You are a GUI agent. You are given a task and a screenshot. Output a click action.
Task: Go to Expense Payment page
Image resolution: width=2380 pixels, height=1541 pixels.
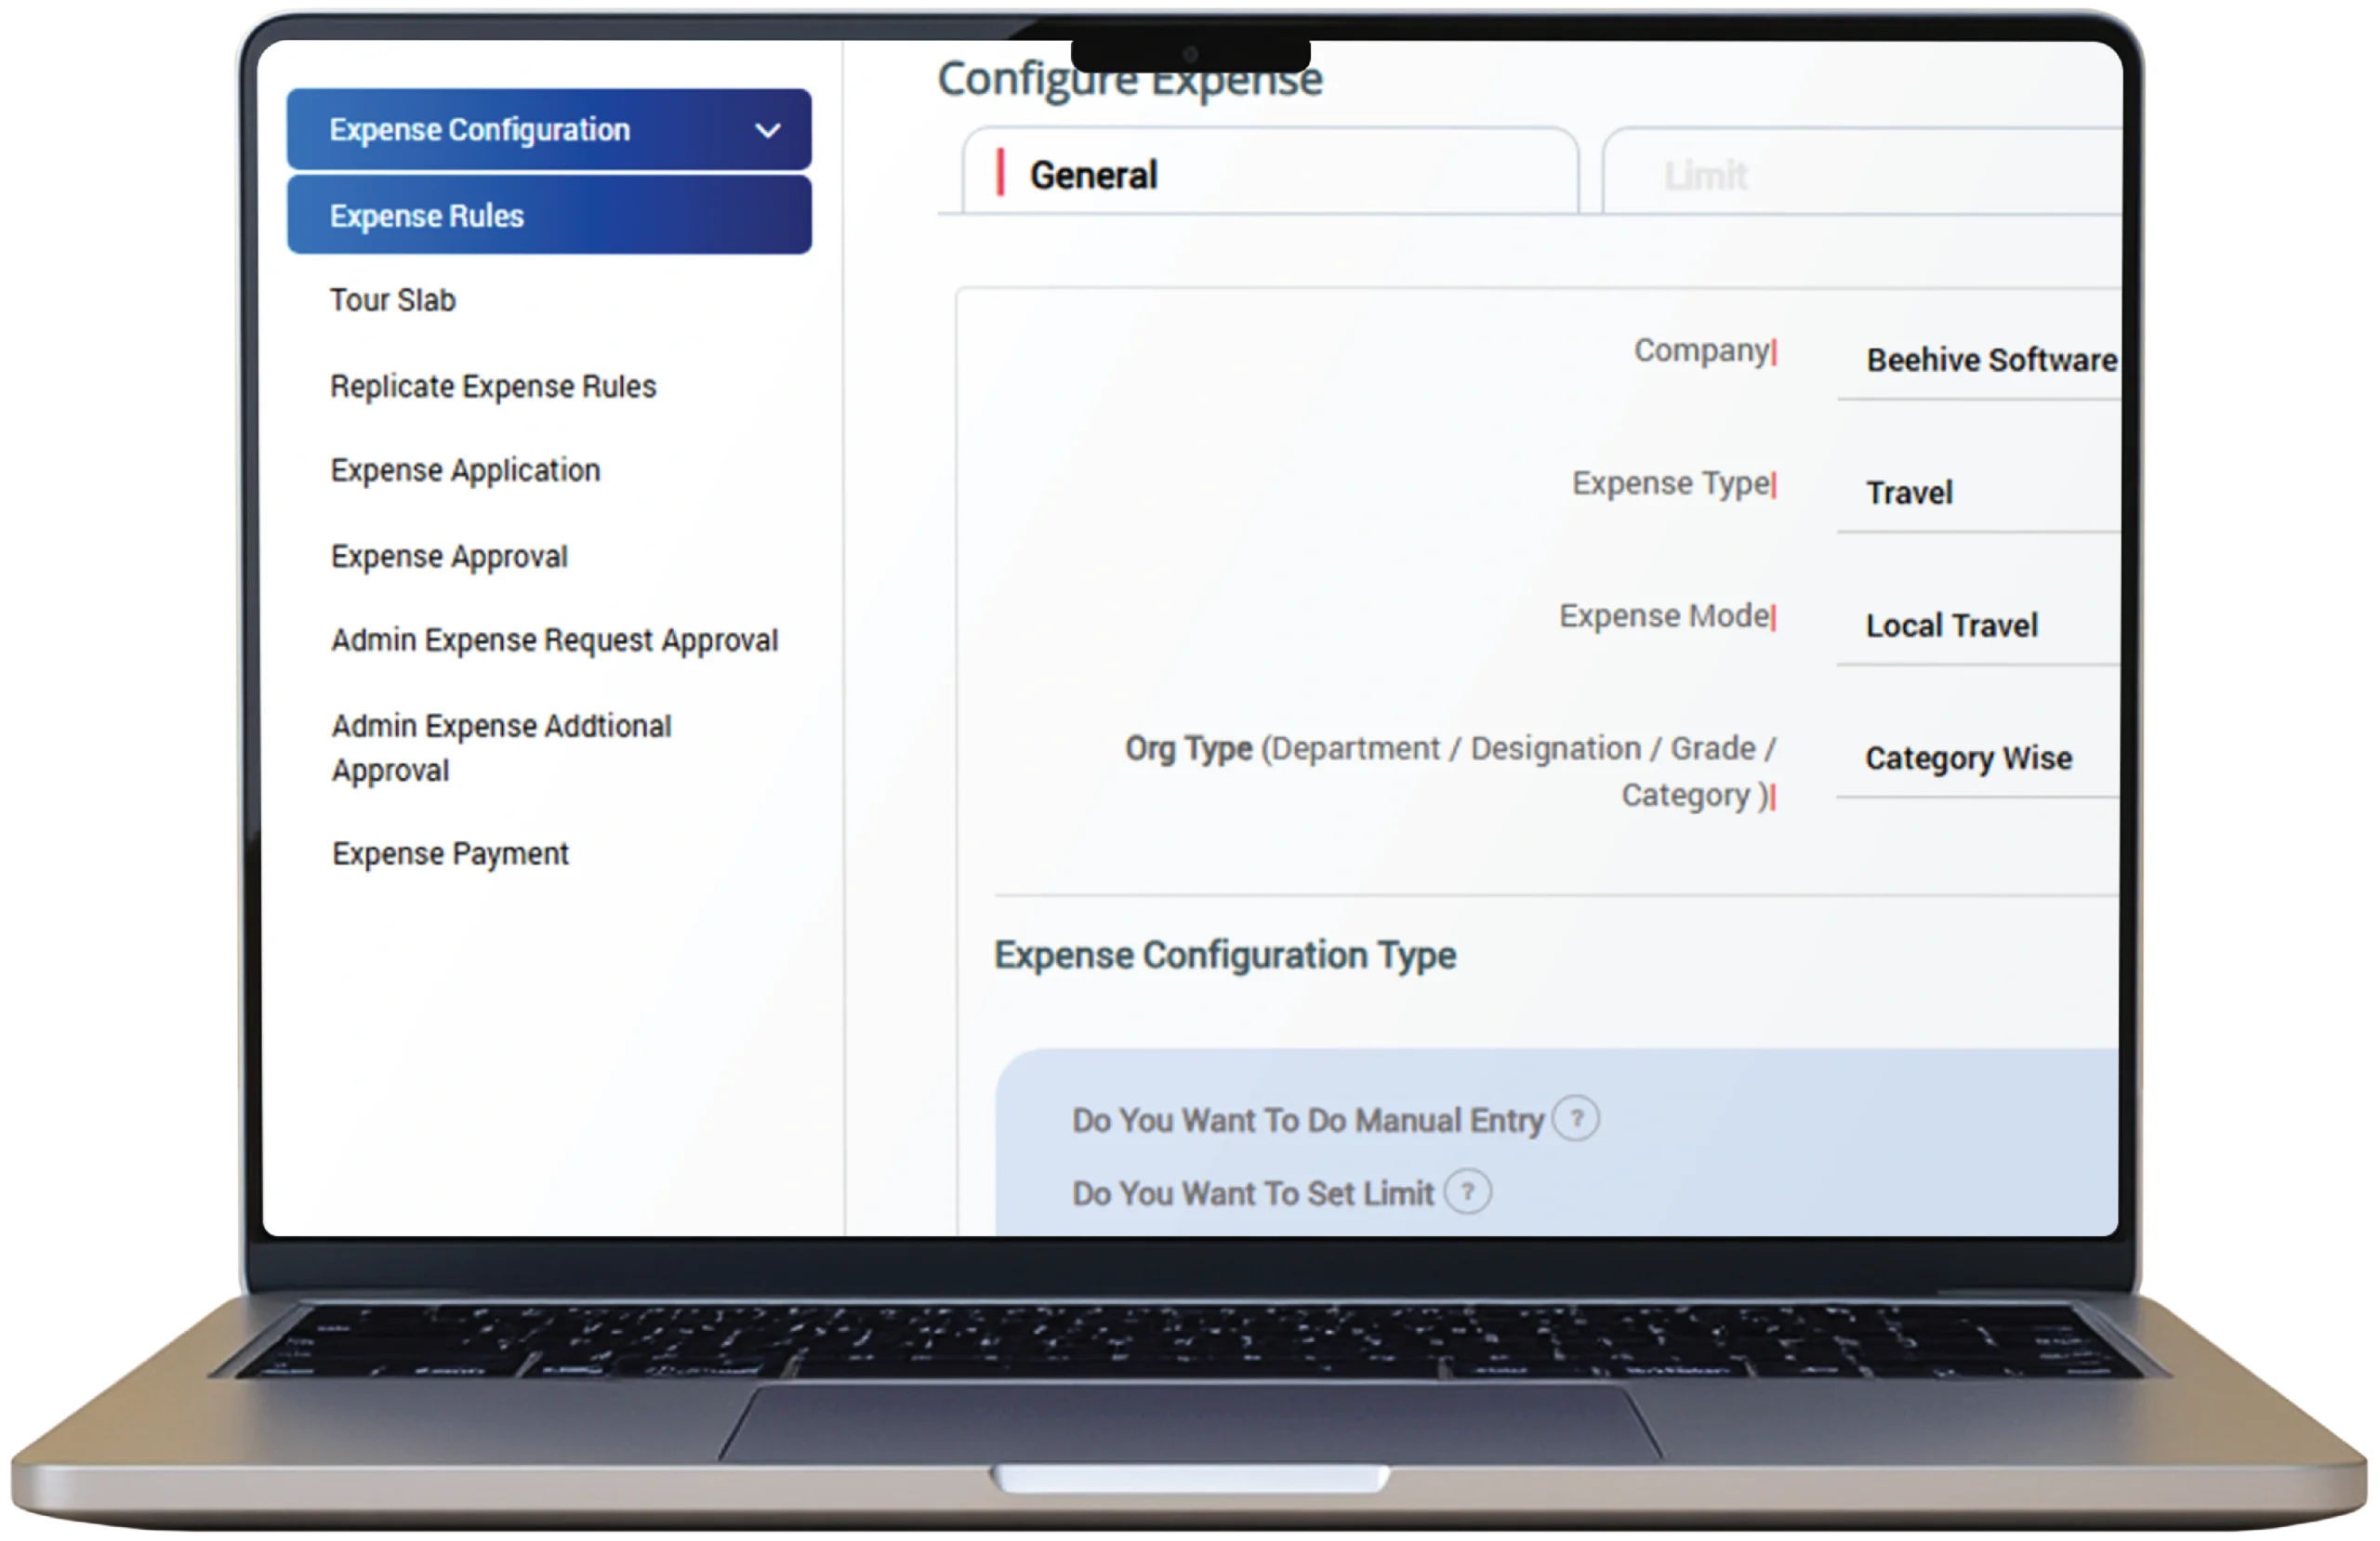[450, 854]
